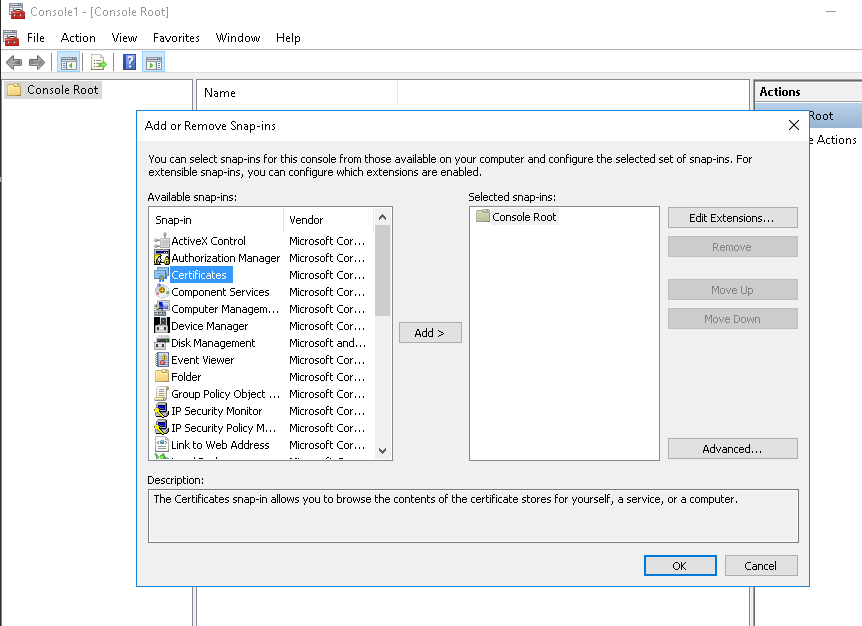Open the Favorites menu
The height and width of the screenshot is (626, 862).
(x=176, y=38)
